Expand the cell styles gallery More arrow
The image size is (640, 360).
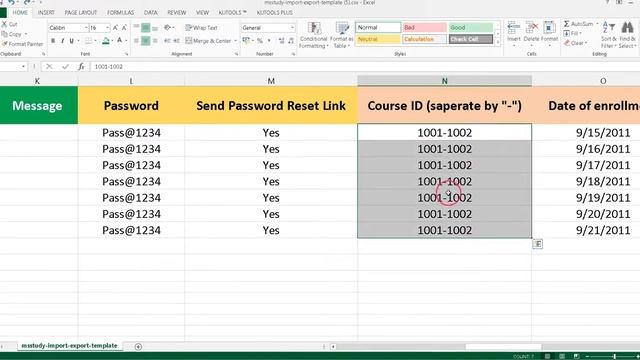[x=498, y=42]
